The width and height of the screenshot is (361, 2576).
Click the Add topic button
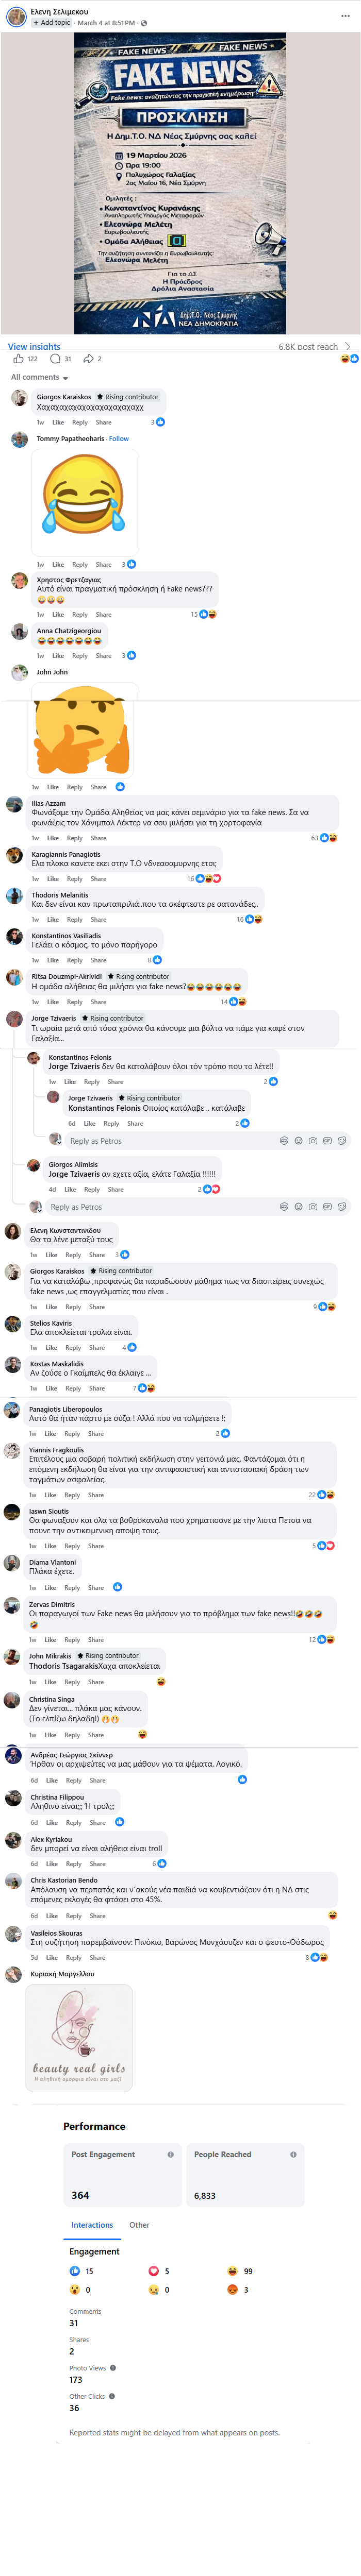point(51,22)
